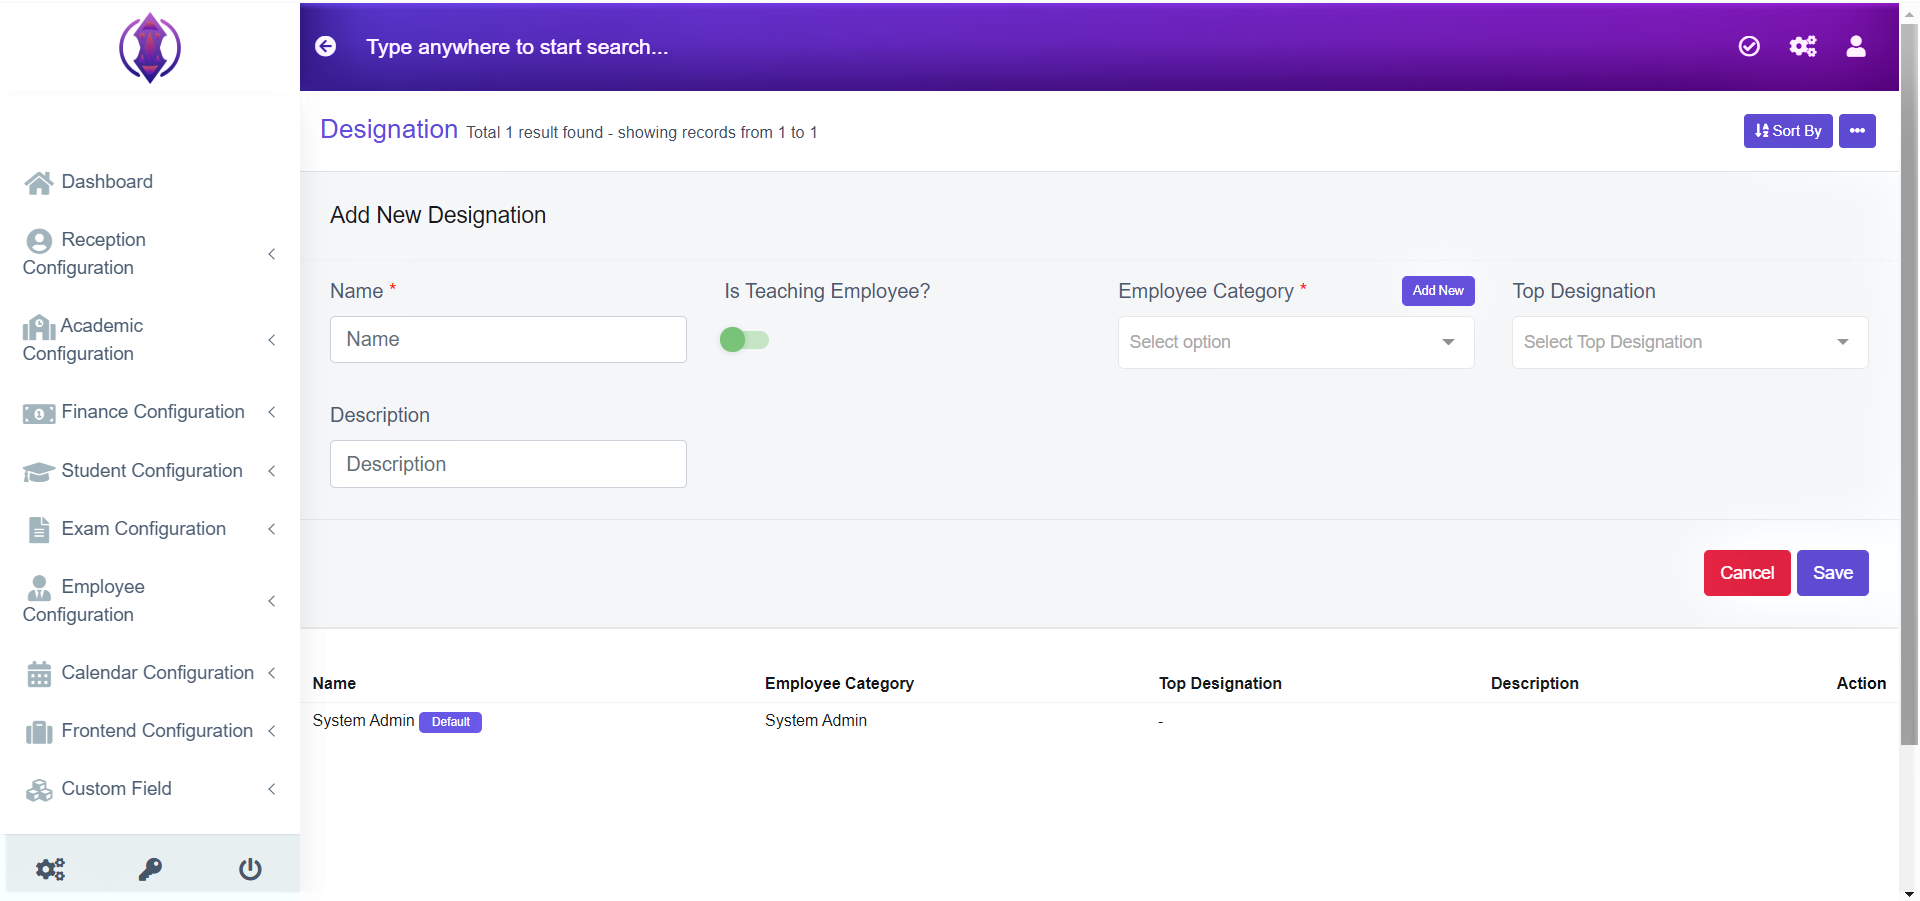Image resolution: width=1920 pixels, height=901 pixels.
Task: Click the Name input field
Action: 508,340
